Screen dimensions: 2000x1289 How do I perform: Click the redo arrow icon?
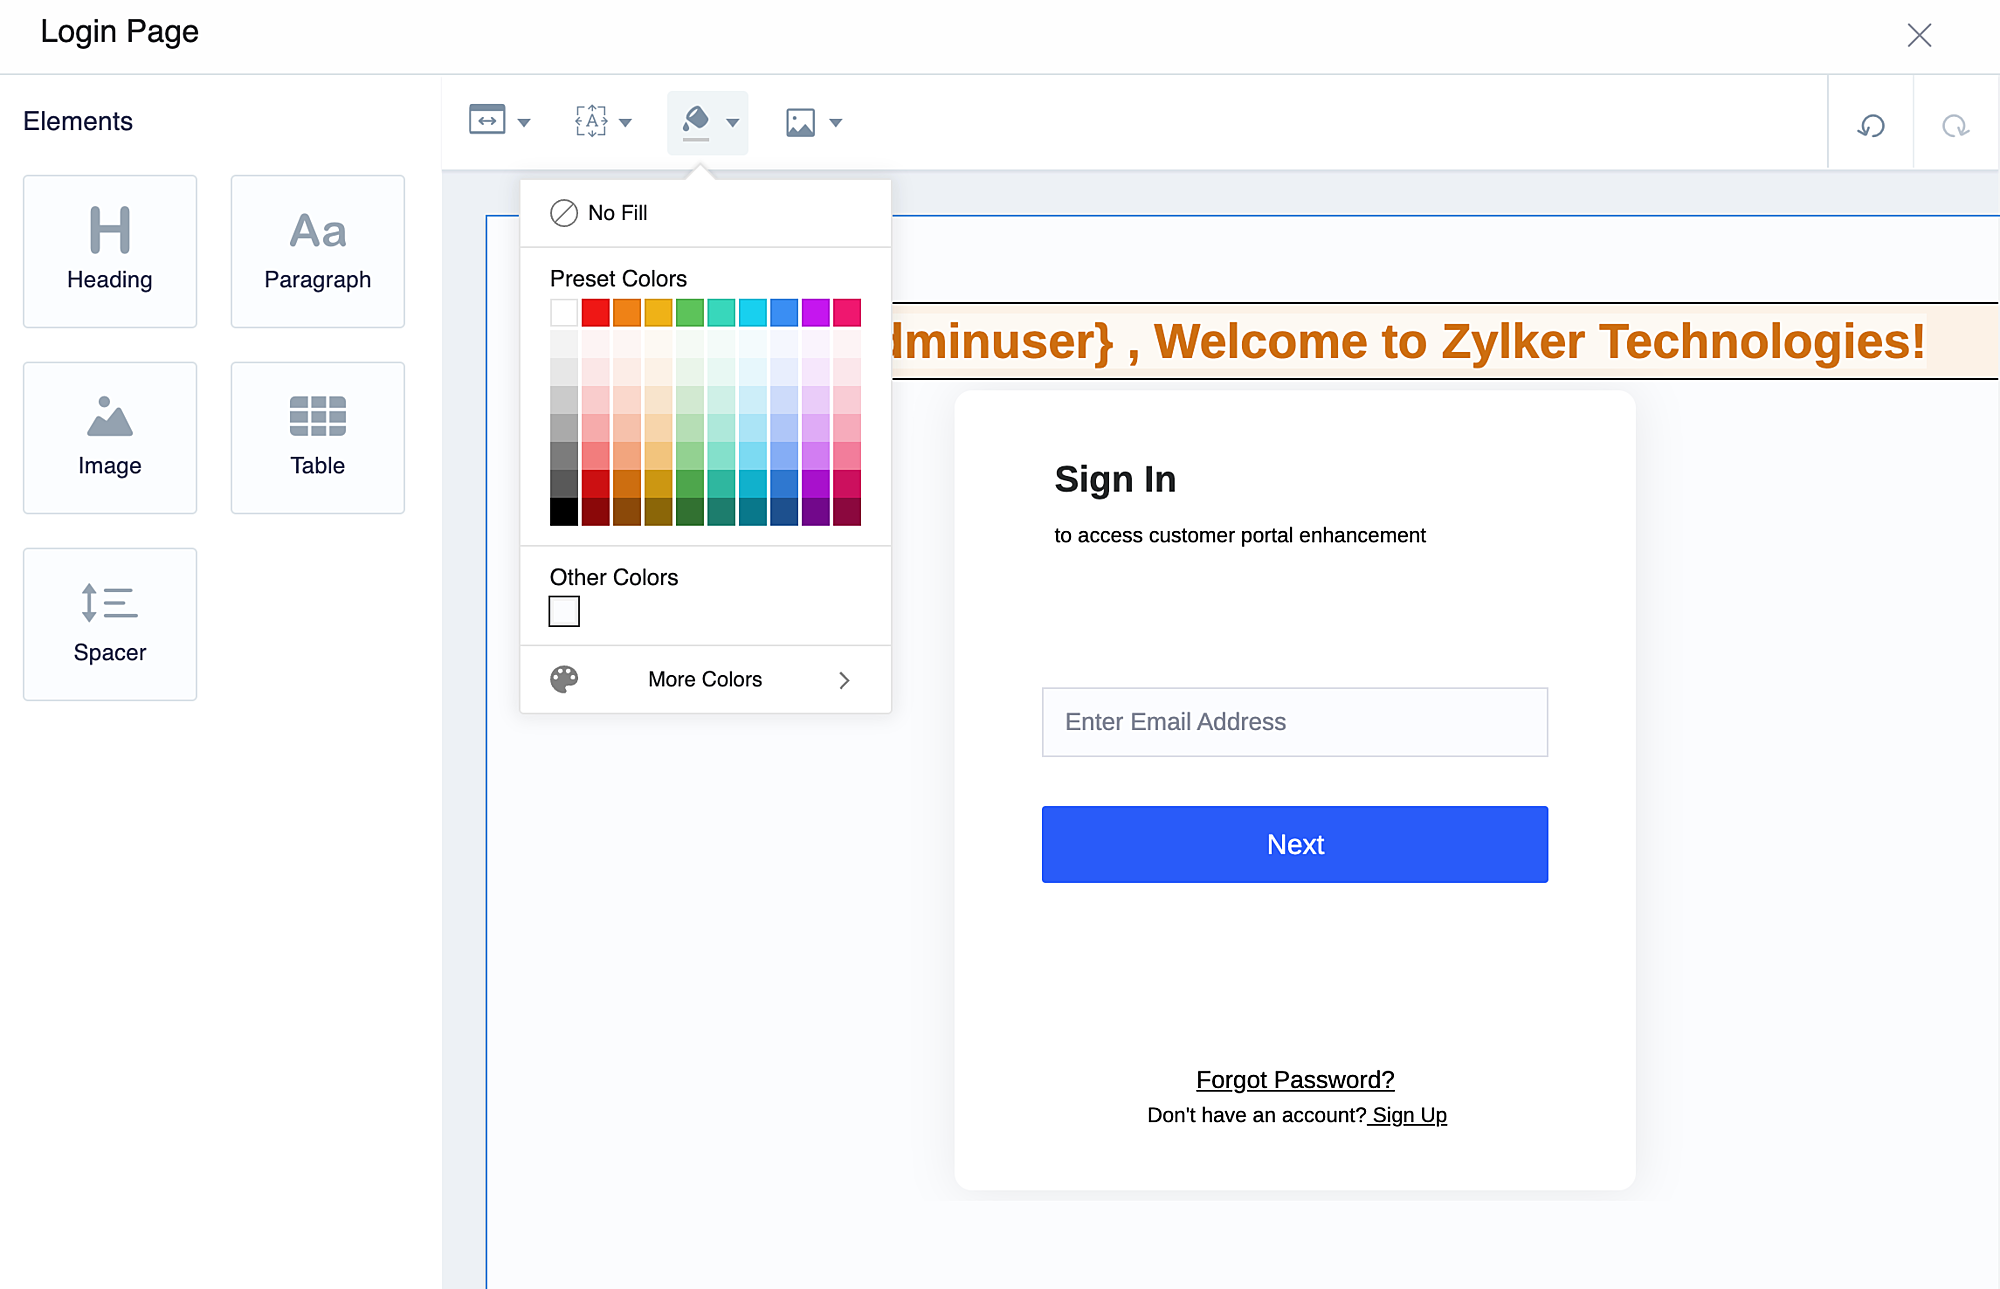coord(1955,125)
